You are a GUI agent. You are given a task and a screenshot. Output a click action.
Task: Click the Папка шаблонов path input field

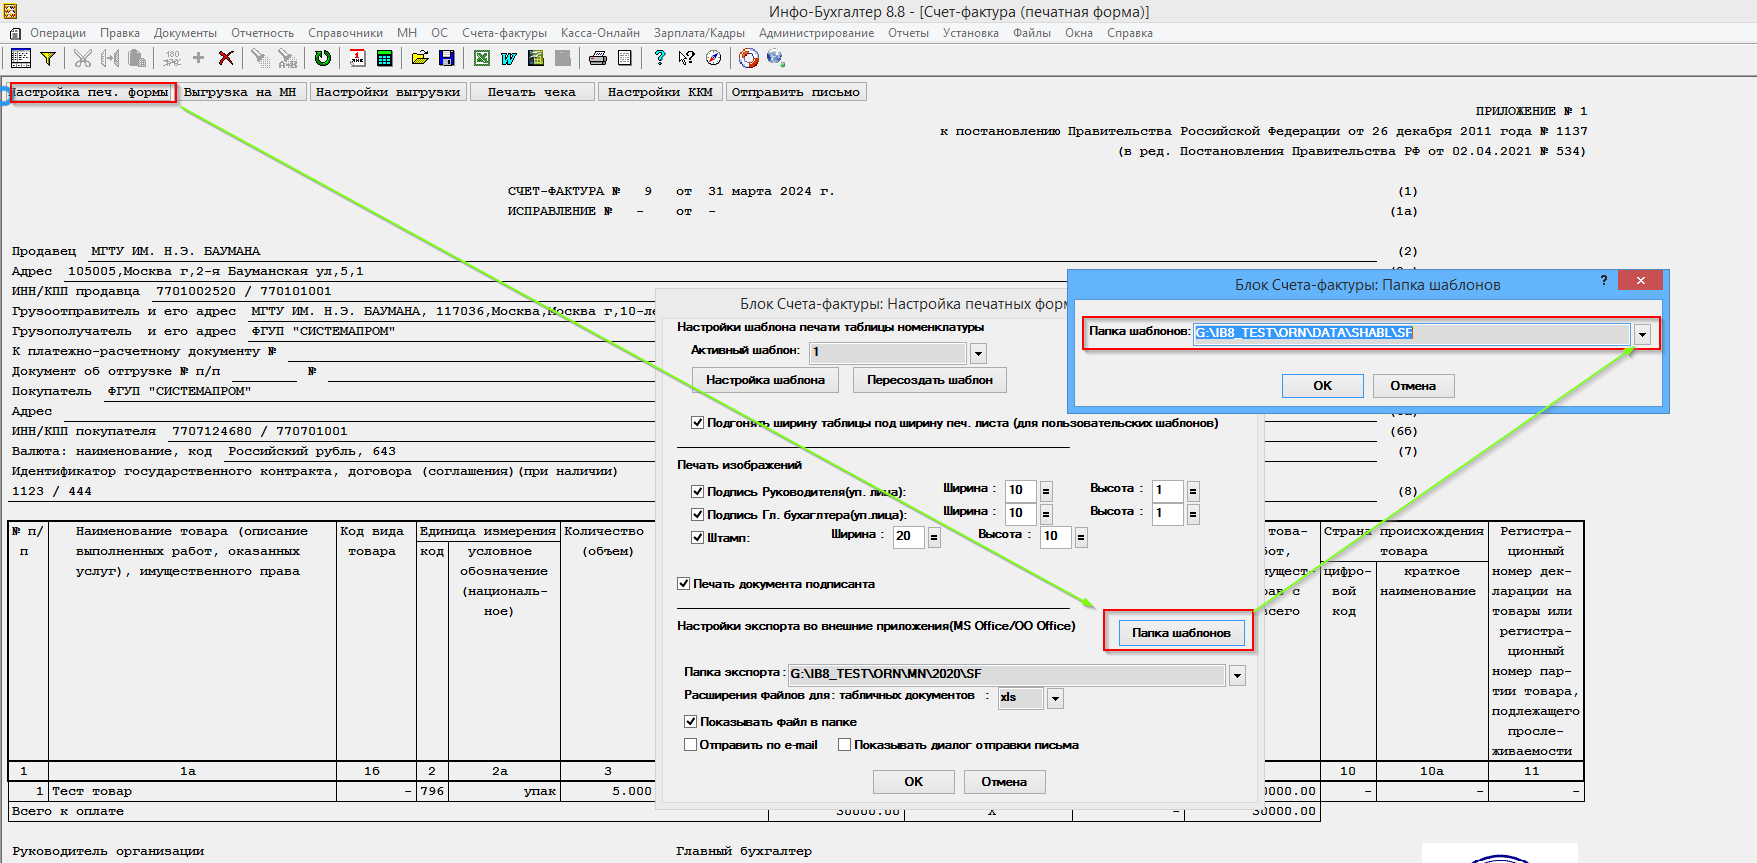[x=1412, y=333]
